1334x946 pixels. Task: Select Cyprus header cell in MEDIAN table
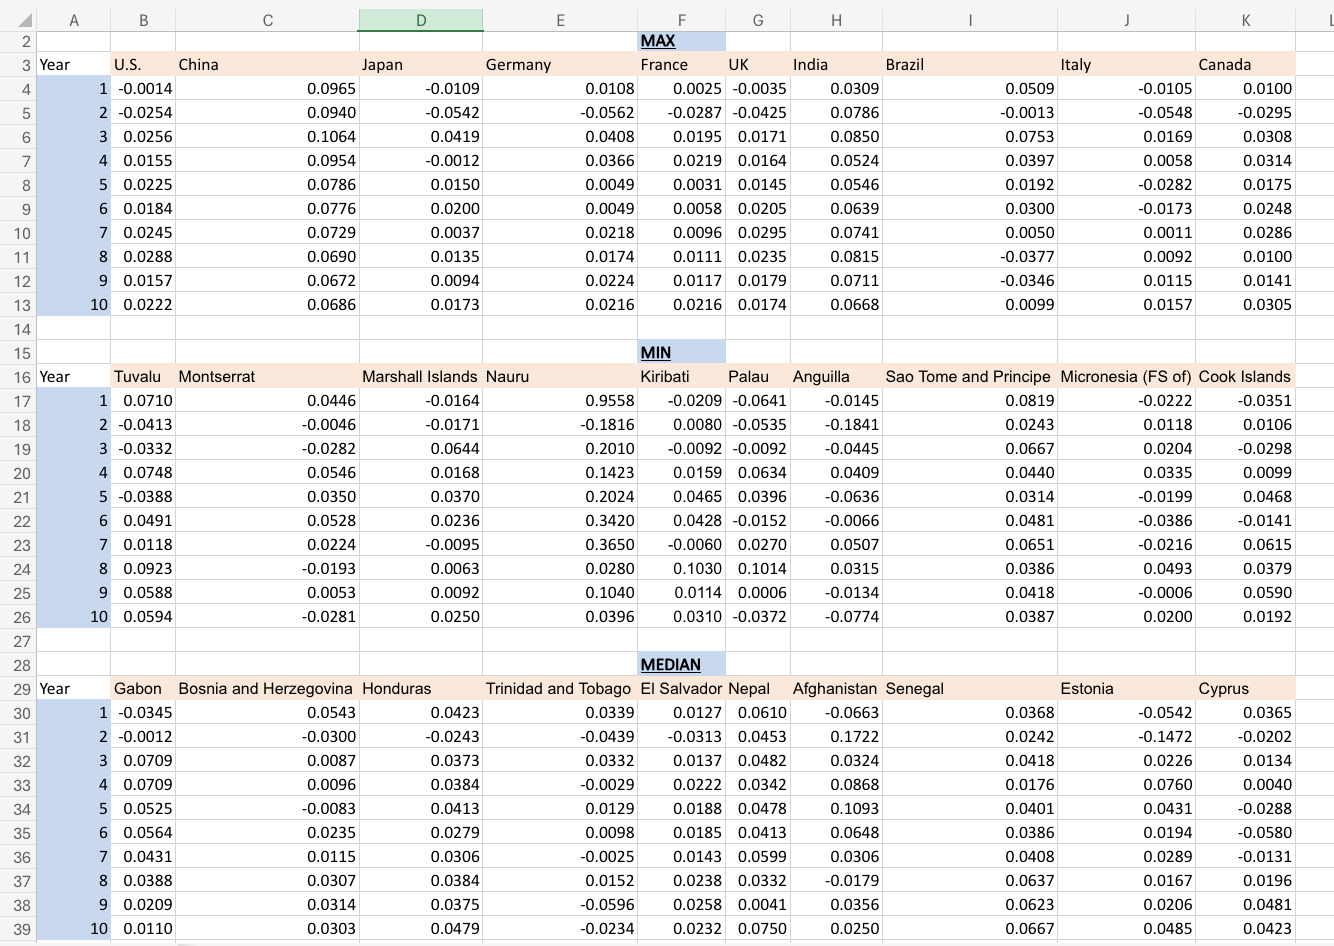pyautogui.click(x=1246, y=688)
